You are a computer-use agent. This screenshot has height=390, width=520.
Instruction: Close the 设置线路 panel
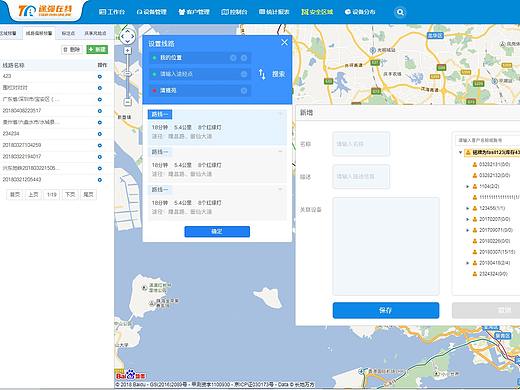click(284, 42)
